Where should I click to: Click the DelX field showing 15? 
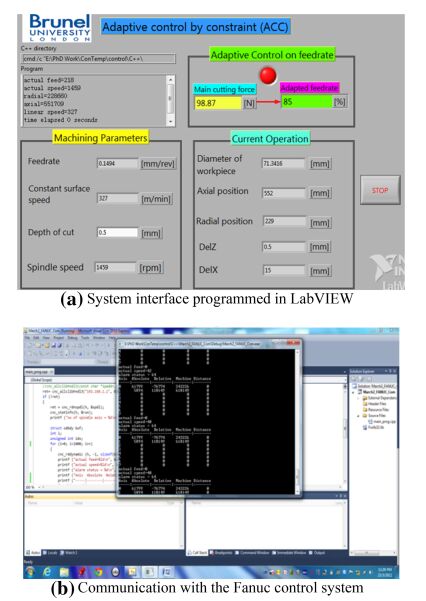[284, 270]
